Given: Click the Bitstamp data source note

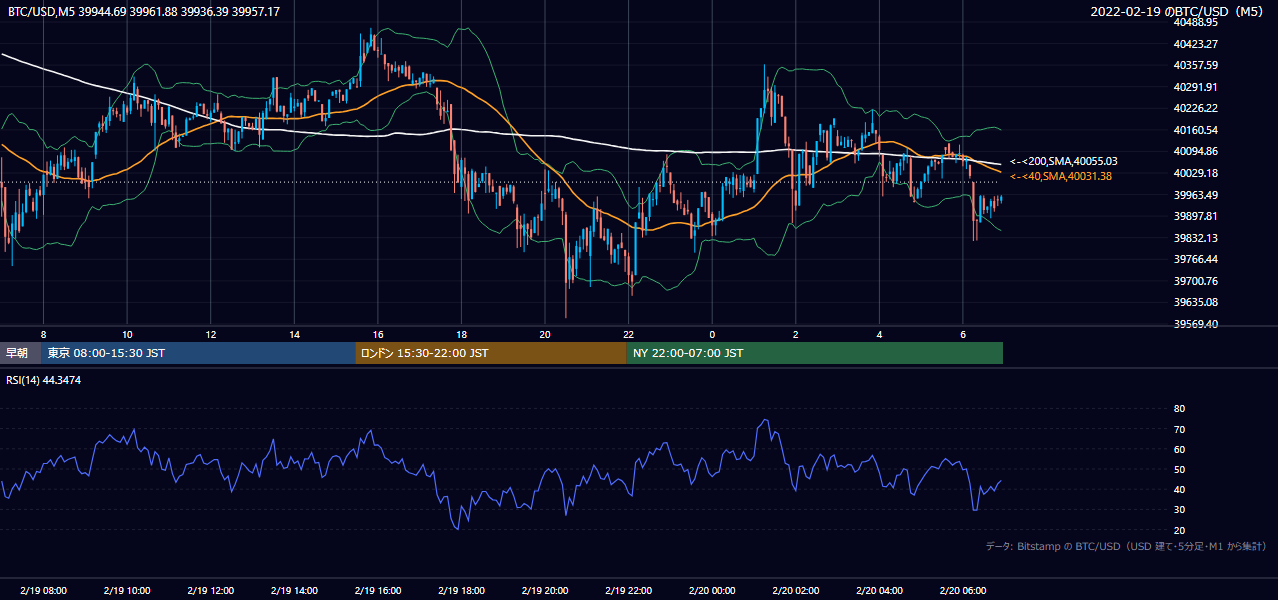Looking at the screenshot, I should pos(1126,546).
